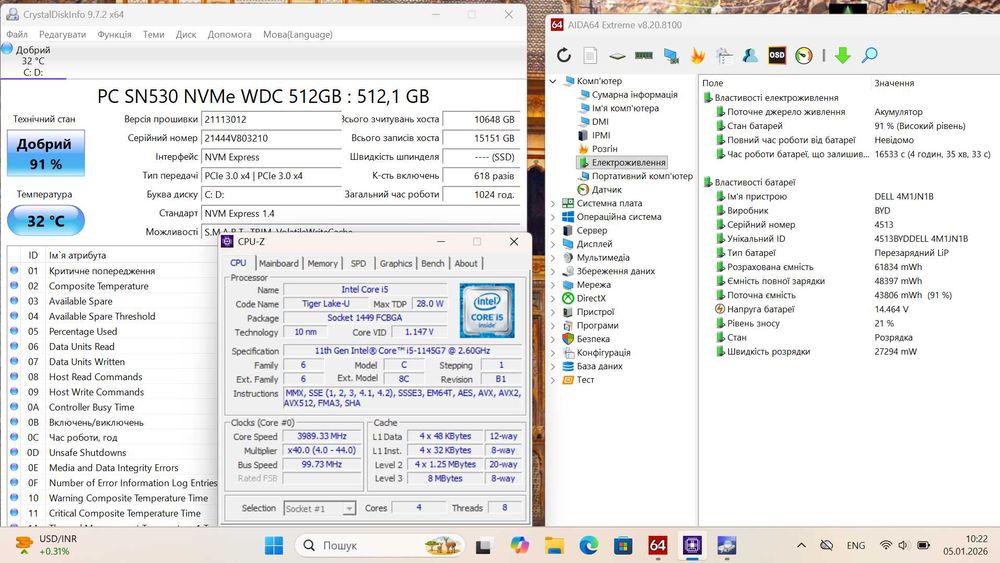
Task: Launch the AIDA64 stability test flame icon
Action: click(697, 55)
